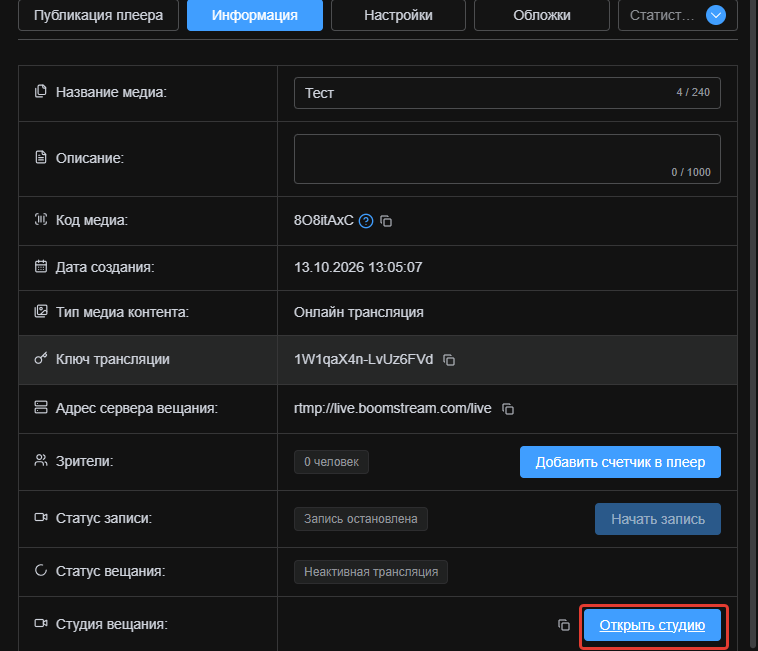Click the image icon beside Тип медиа контента

pos(41,311)
